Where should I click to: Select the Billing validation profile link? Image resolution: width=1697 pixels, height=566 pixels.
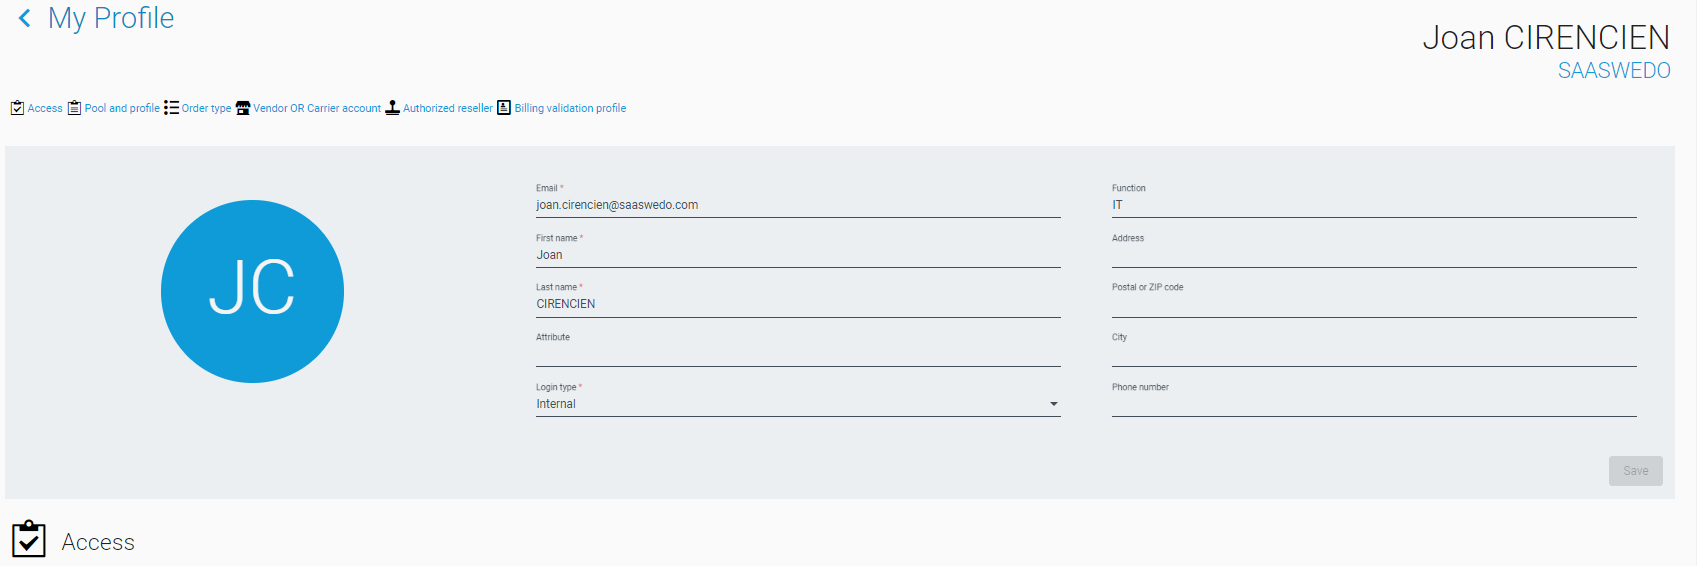[570, 108]
